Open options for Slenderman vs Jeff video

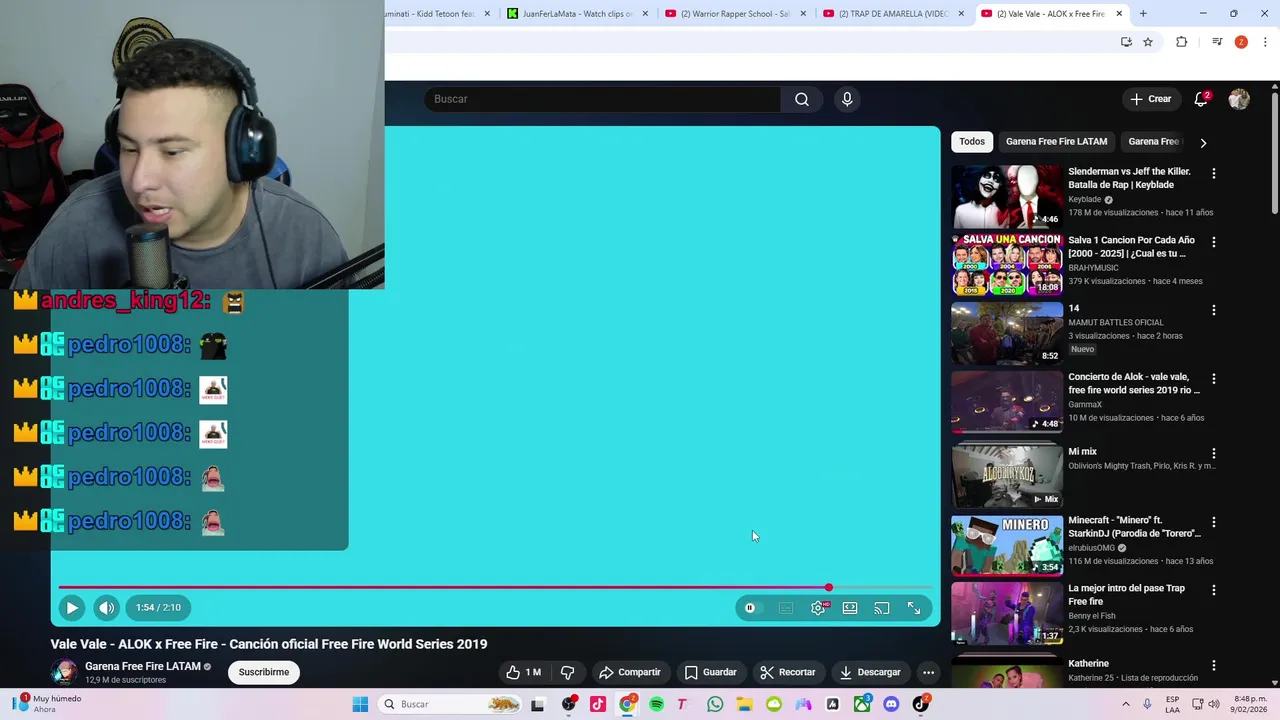point(1214,173)
